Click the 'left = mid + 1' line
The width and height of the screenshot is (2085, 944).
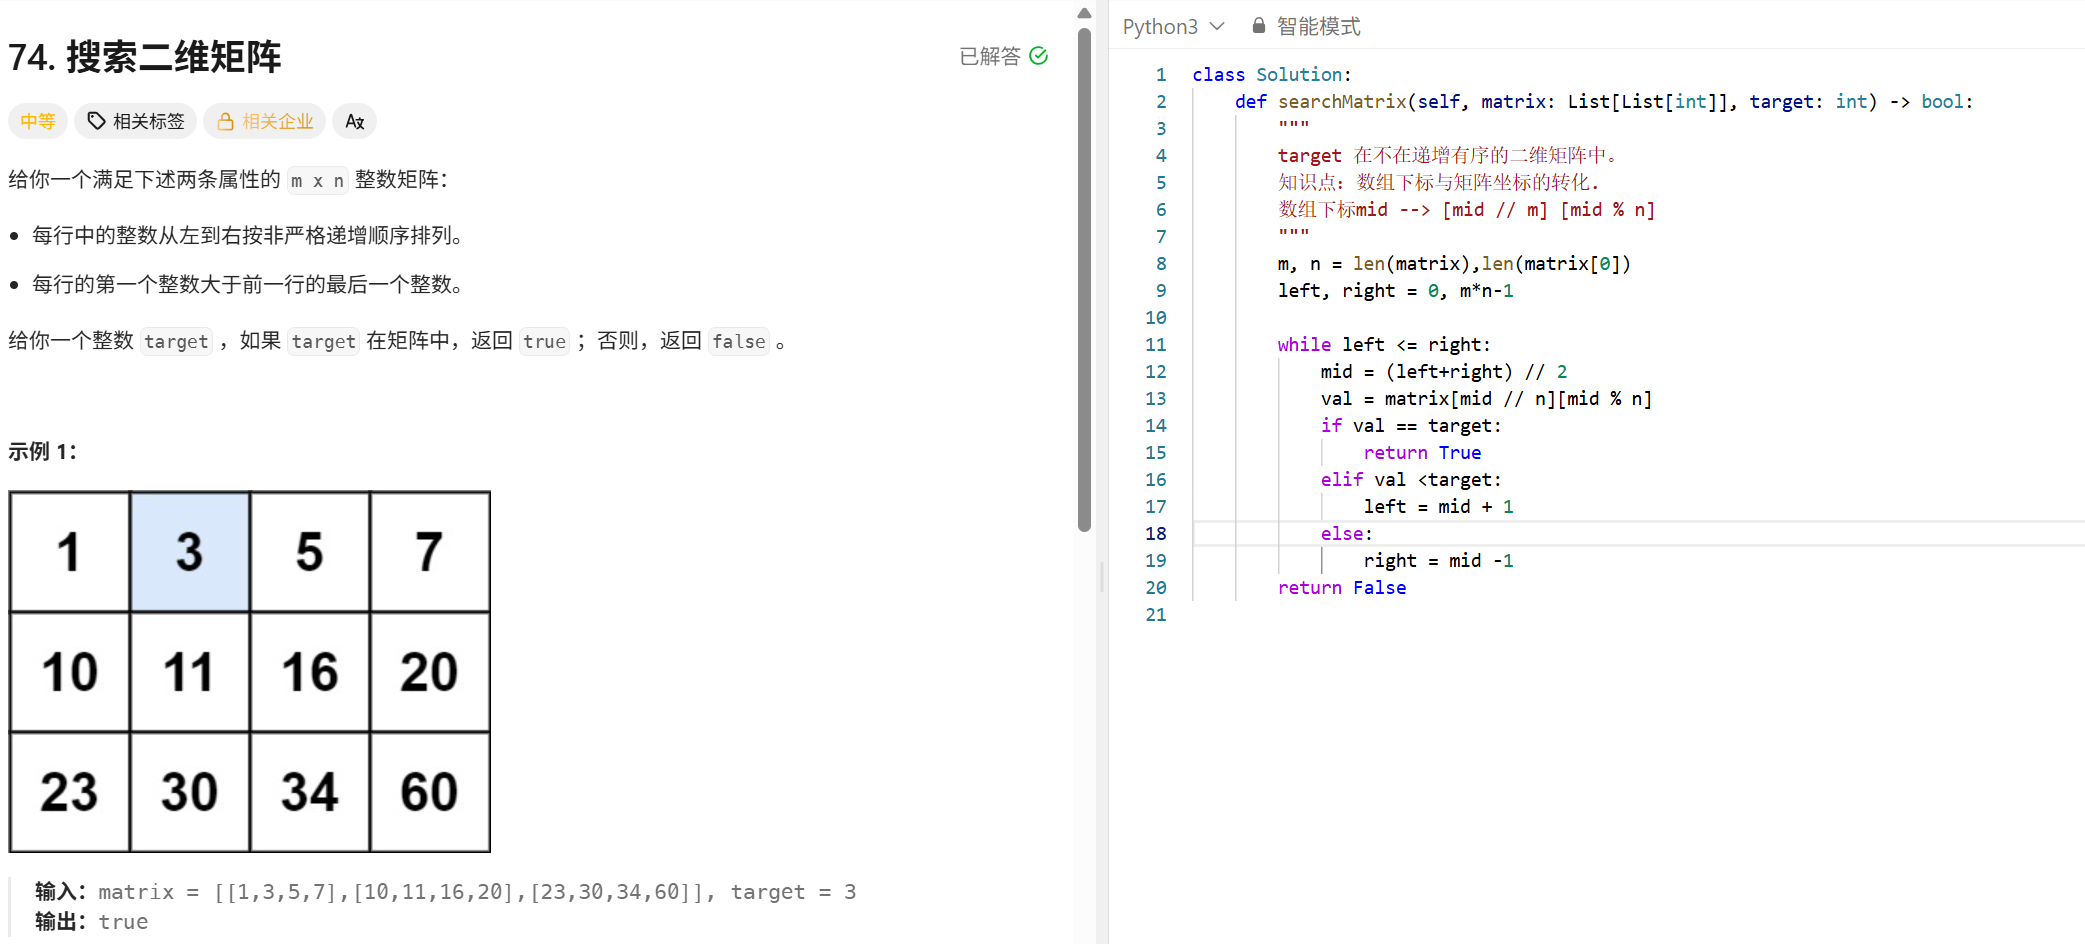(1438, 506)
